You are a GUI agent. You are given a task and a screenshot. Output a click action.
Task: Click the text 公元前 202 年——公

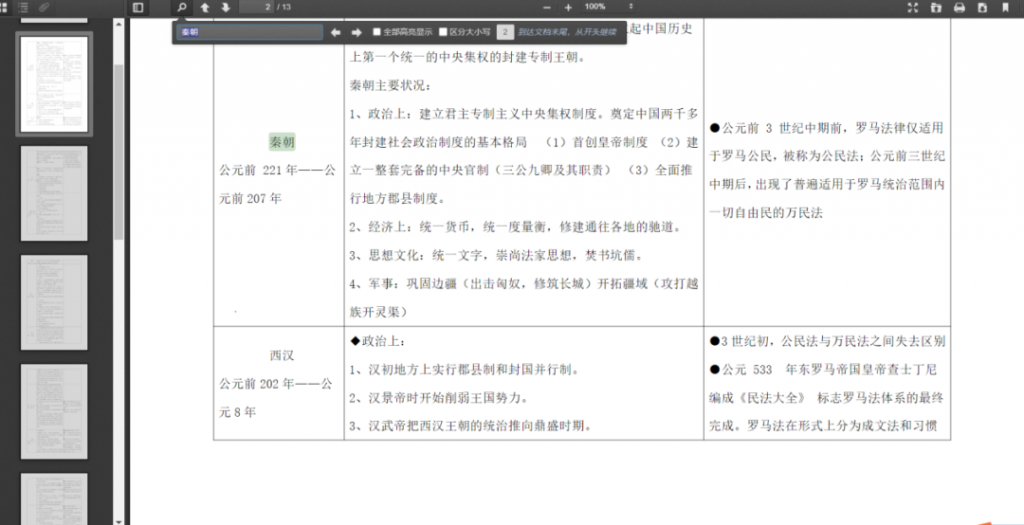pyautogui.click(x=276, y=384)
